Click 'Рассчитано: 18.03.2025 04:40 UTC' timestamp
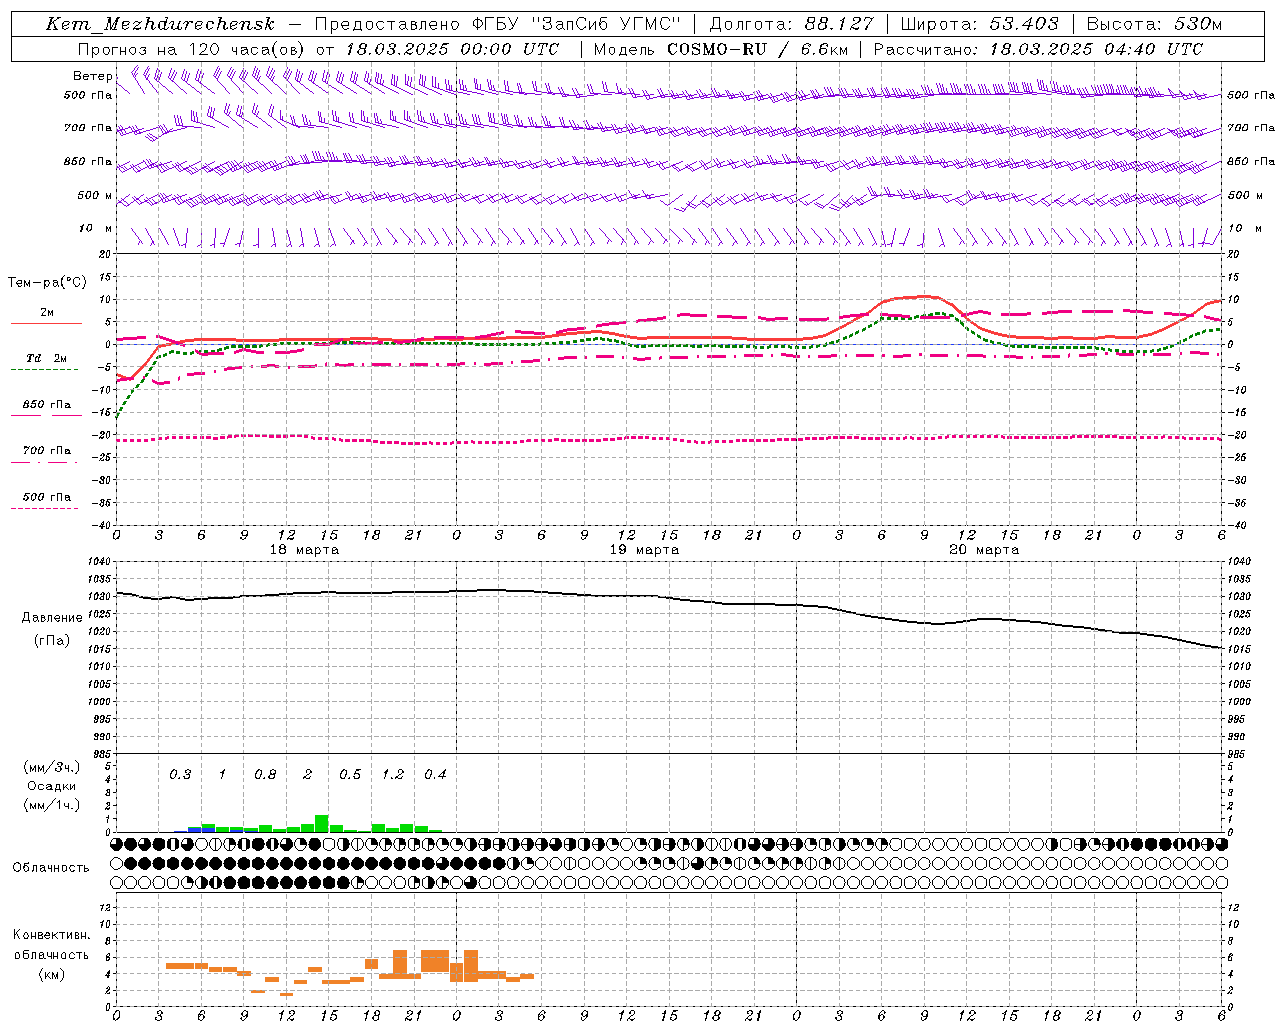The image size is (1280, 1024). tap(1038, 49)
